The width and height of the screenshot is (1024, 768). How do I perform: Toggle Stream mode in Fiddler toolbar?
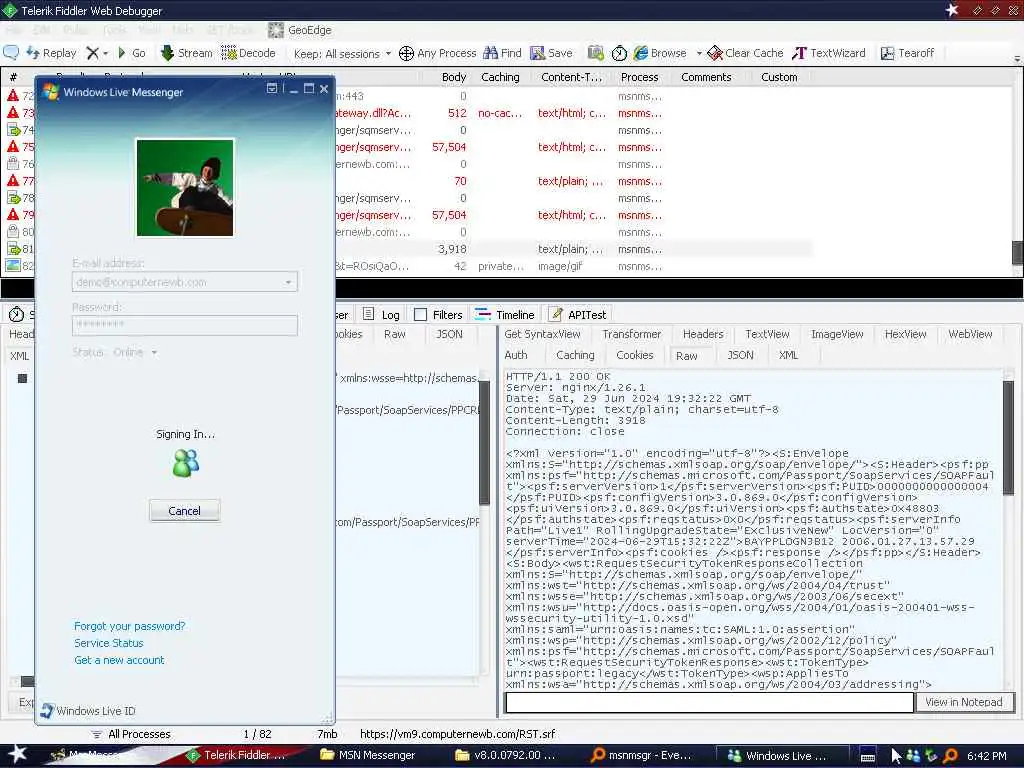pyautogui.click(x=187, y=53)
